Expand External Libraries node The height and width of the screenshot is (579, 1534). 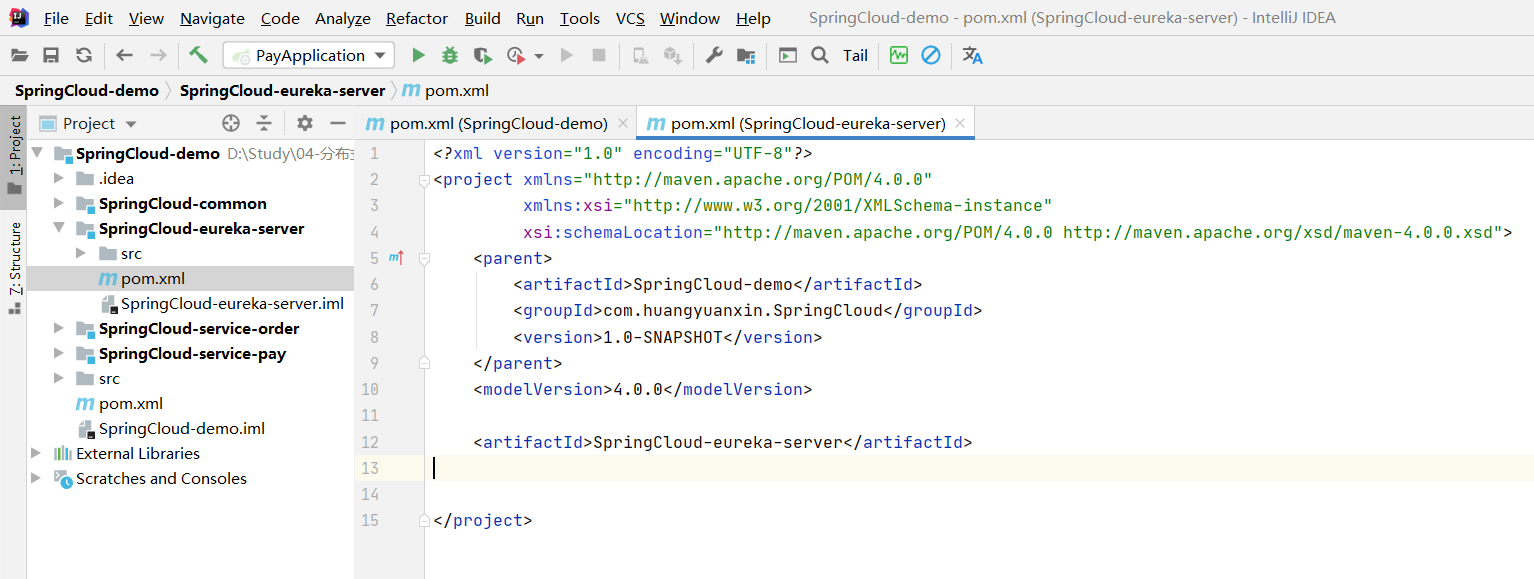(x=37, y=453)
